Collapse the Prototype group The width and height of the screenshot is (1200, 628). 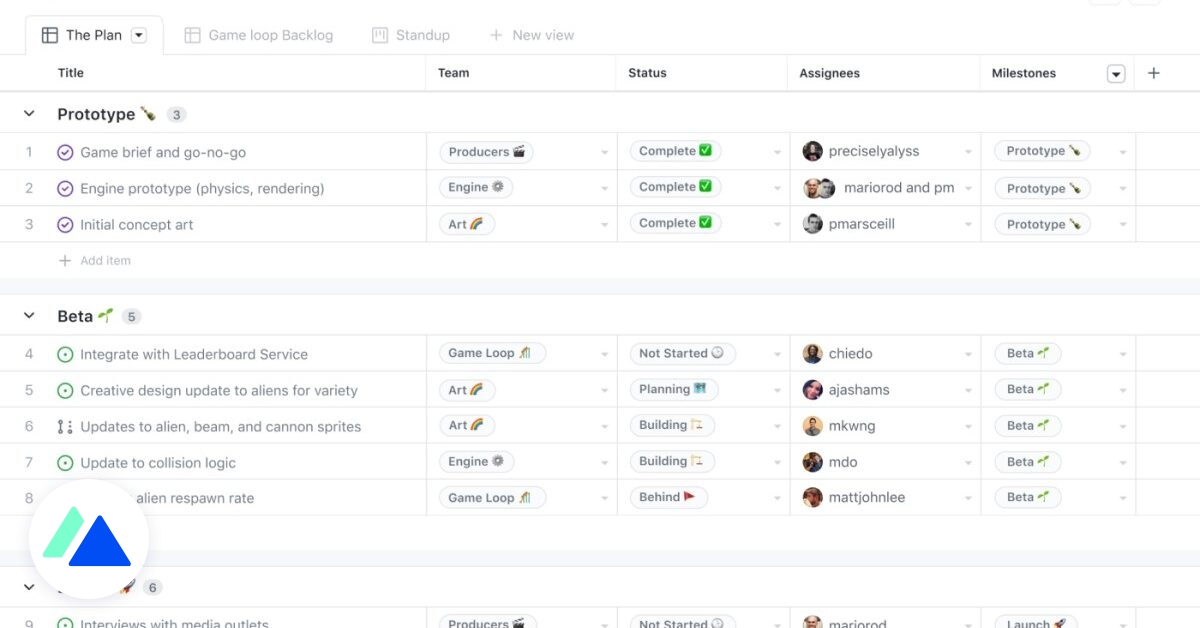29,114
